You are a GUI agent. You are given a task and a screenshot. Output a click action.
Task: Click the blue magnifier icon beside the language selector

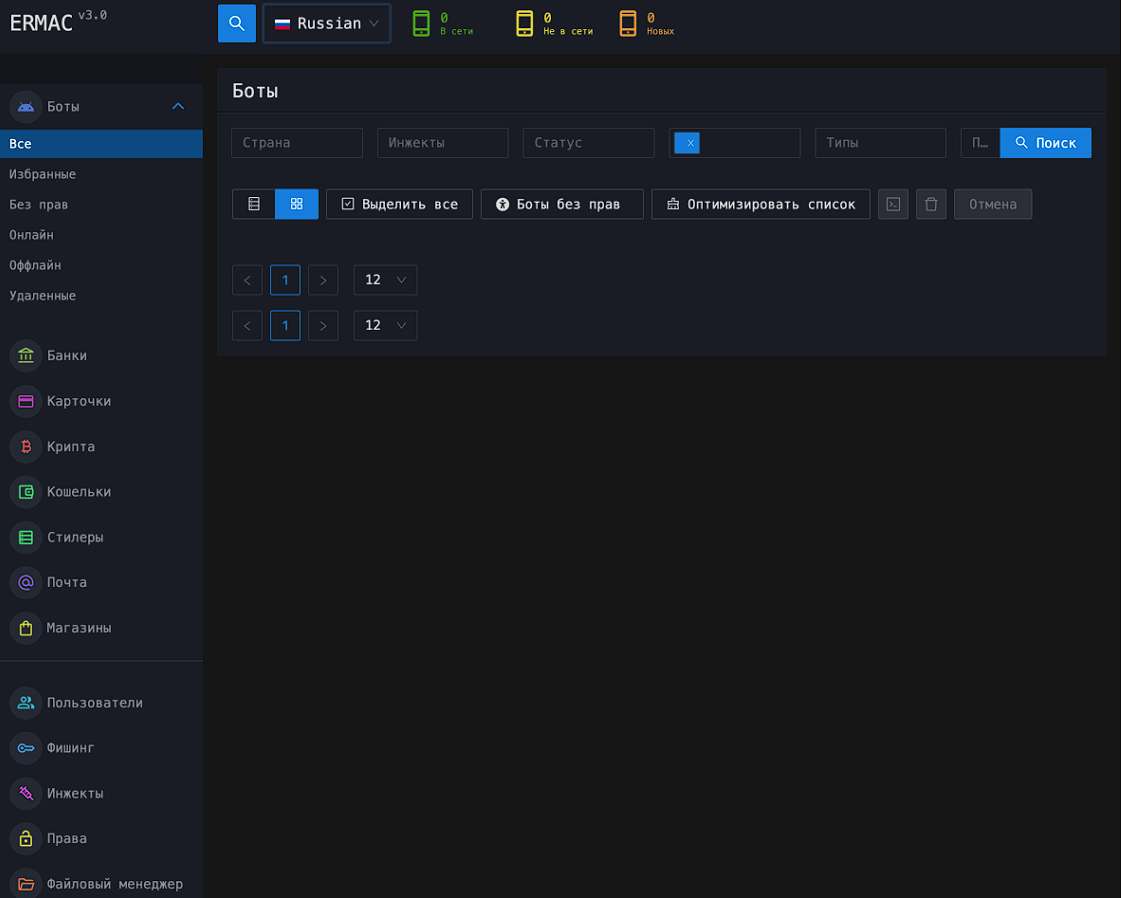237,23
